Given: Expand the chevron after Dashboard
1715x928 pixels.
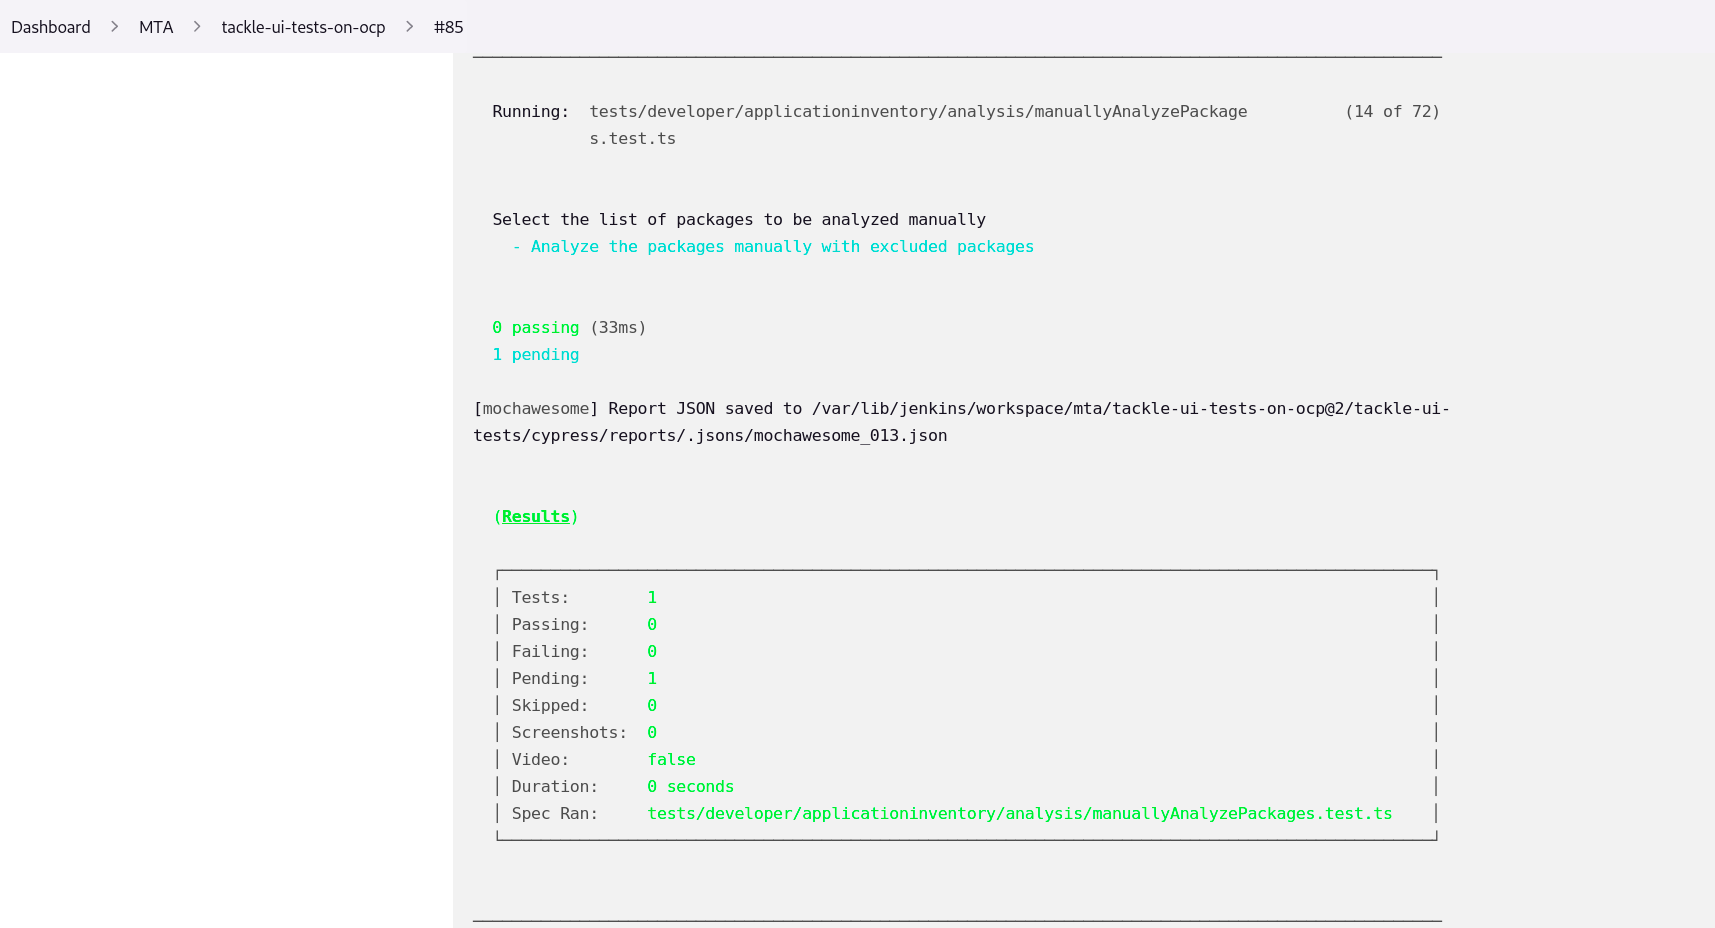Looking at the screenshot, I should tap(115, 27).
